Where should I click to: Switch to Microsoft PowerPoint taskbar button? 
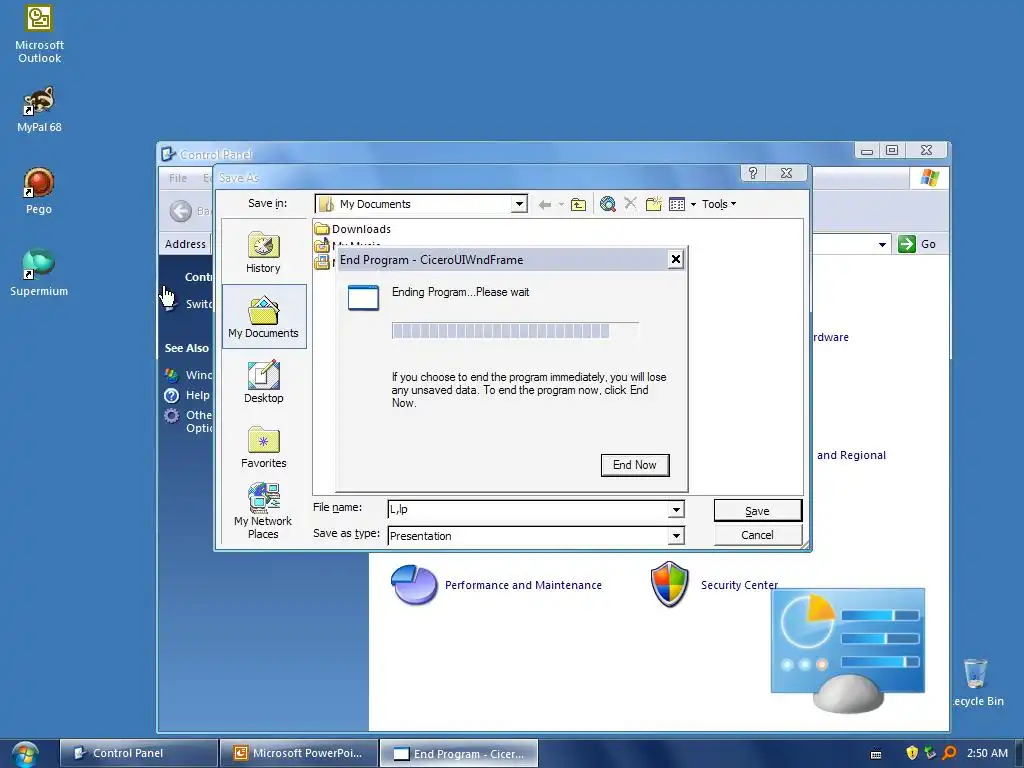pyautogui.click(x=299, y=753)
